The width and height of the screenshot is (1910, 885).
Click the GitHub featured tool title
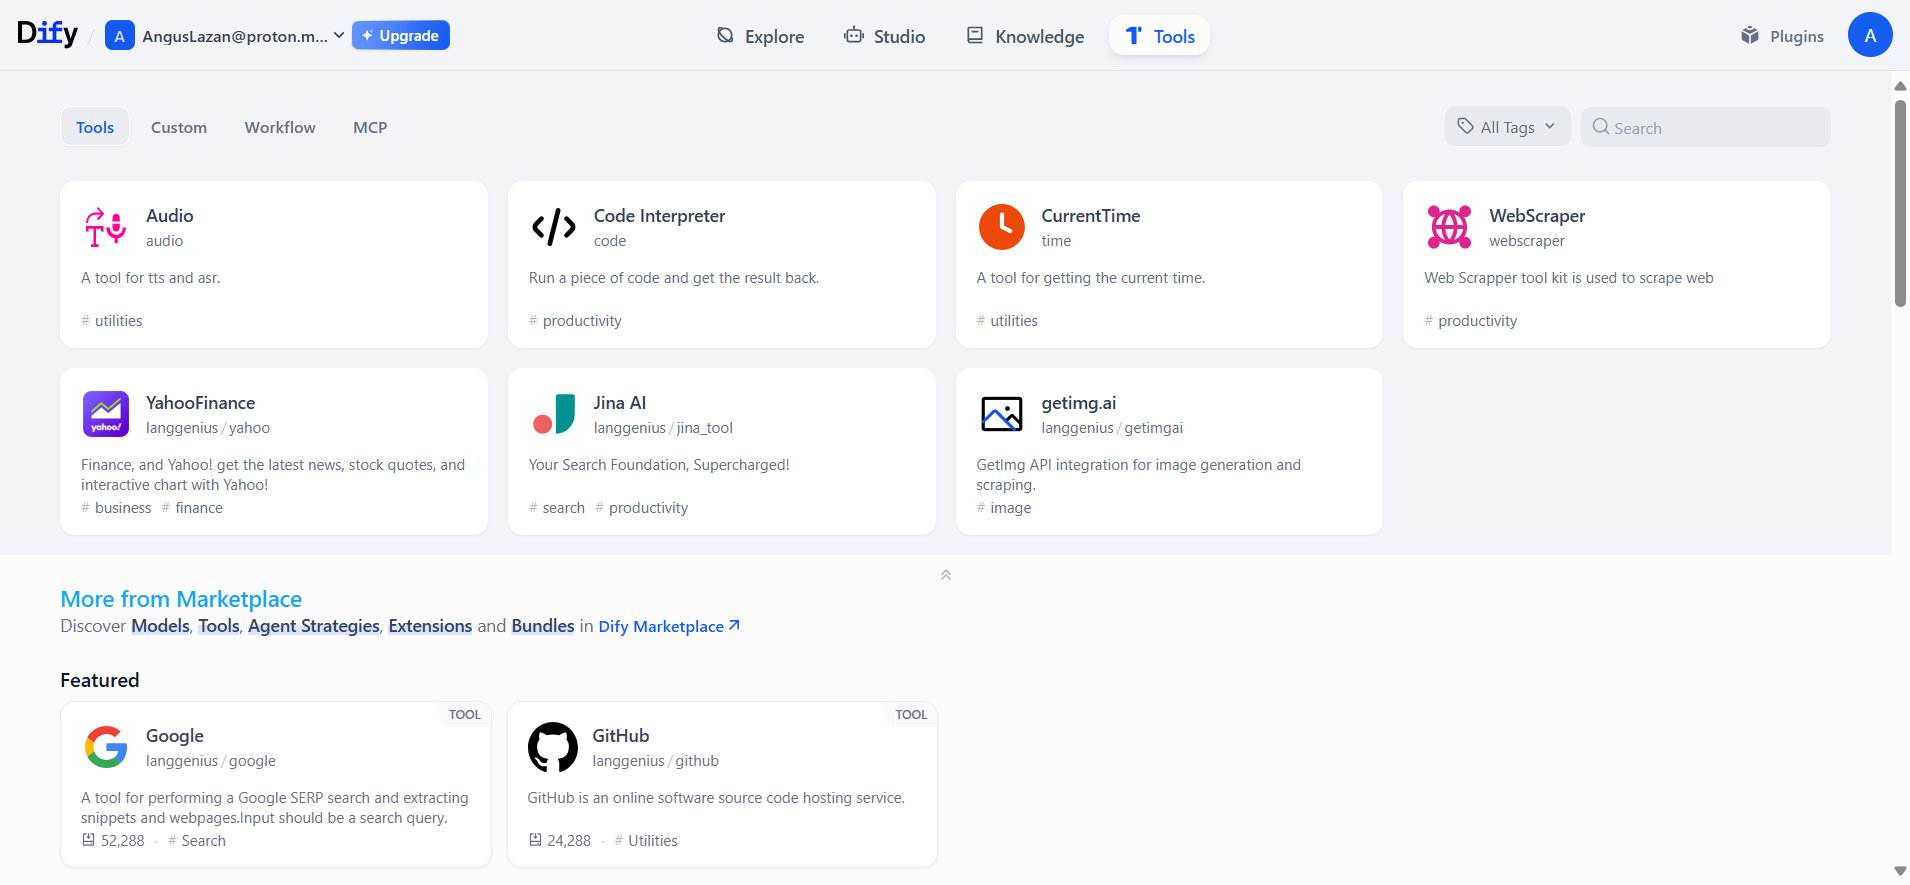(x=621, y=736)
